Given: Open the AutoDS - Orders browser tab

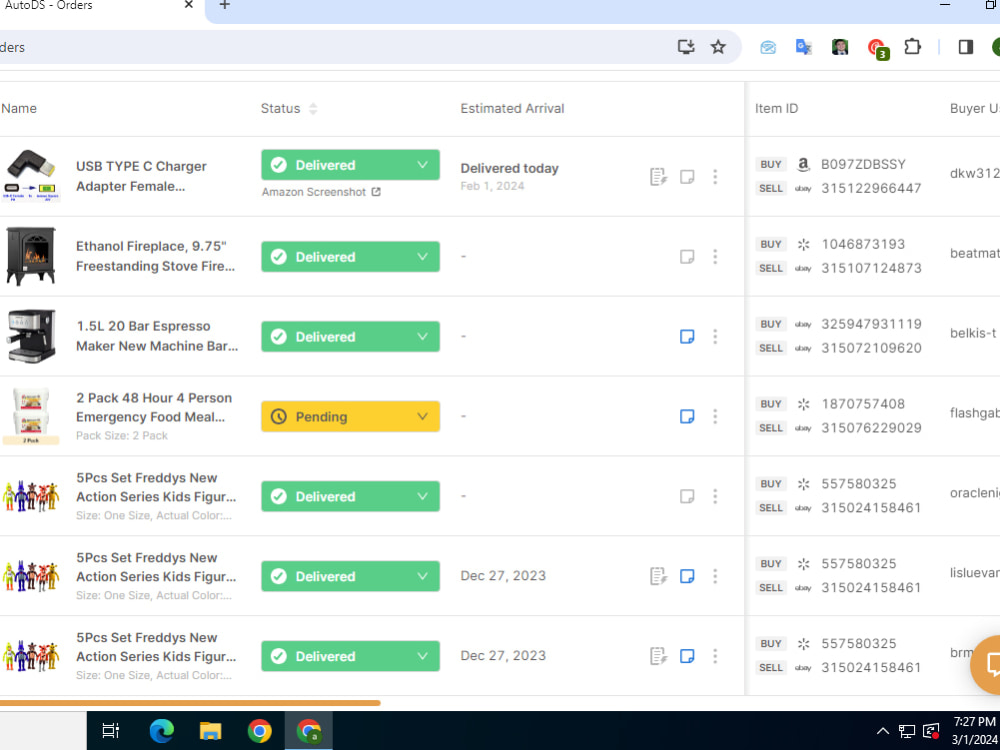Looking at the screenshot, I should 96,6.
